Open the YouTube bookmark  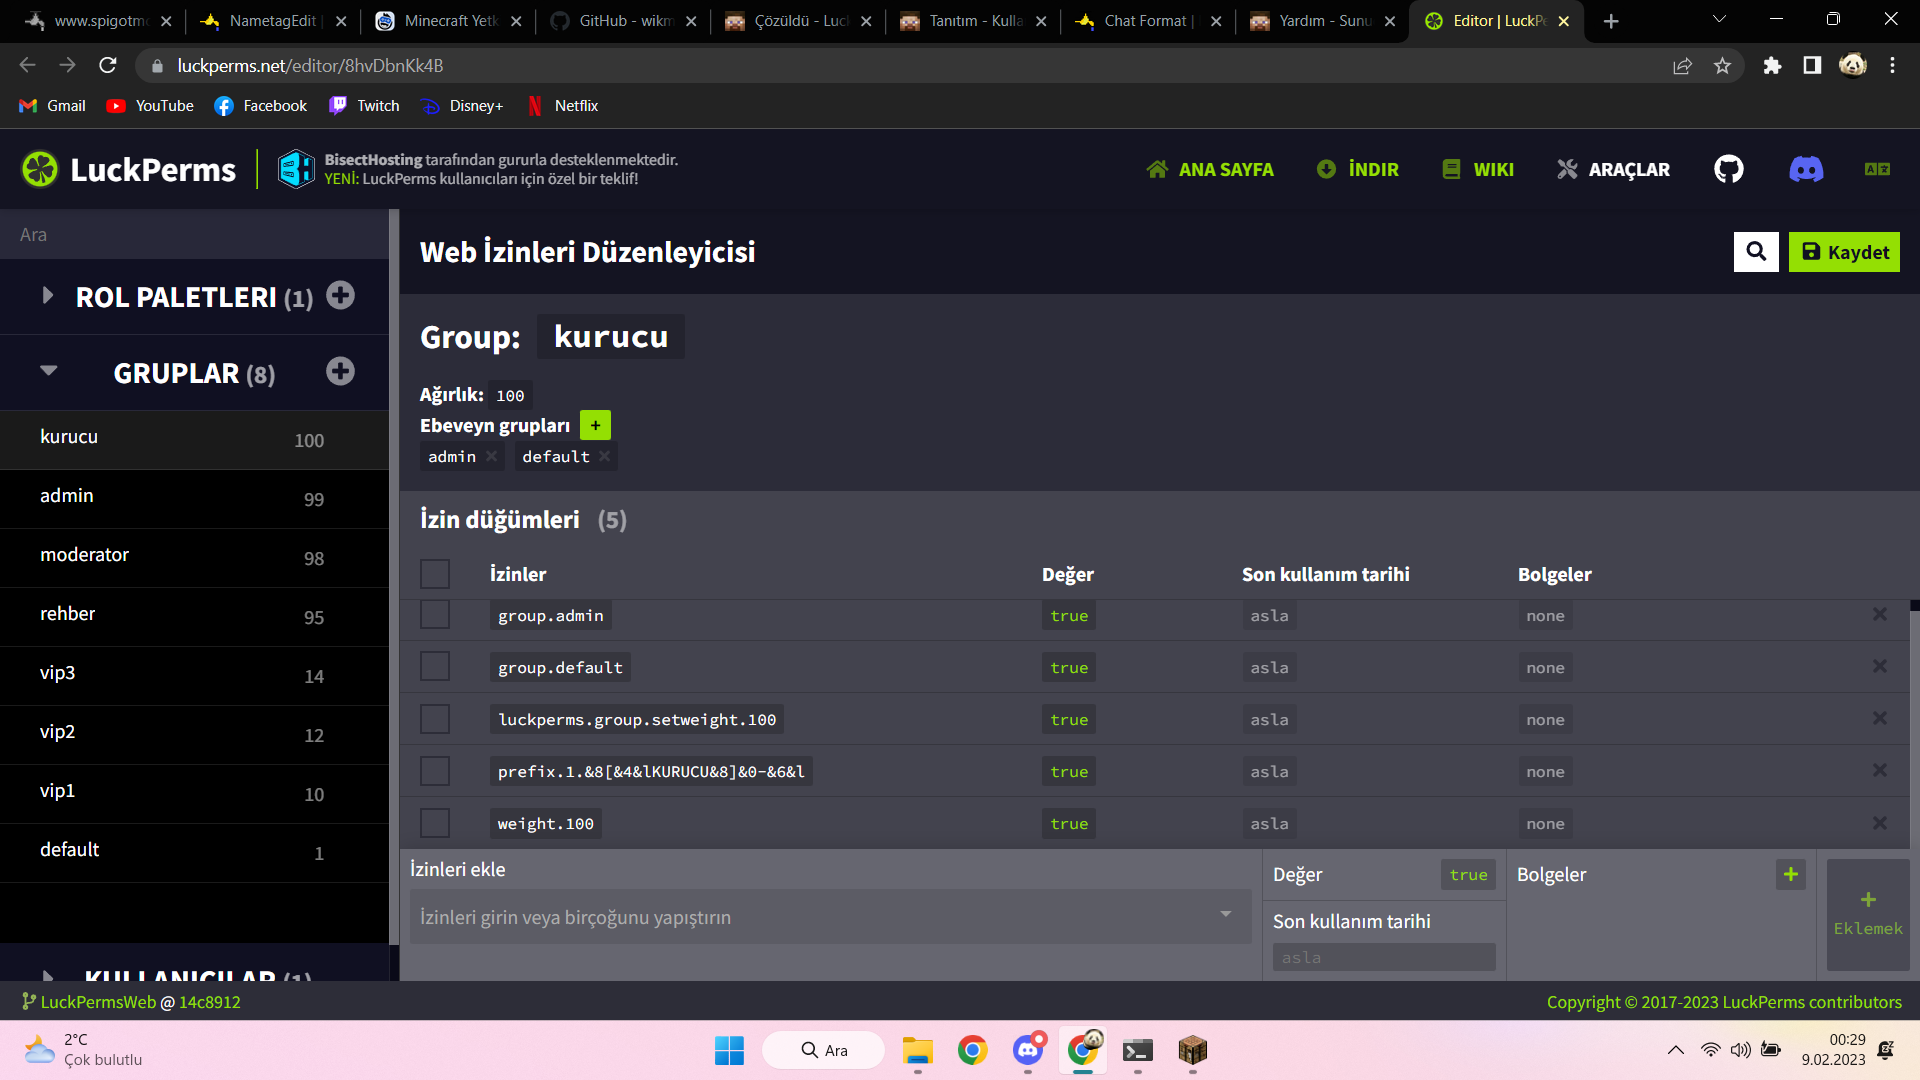click(x=150, y=106)
